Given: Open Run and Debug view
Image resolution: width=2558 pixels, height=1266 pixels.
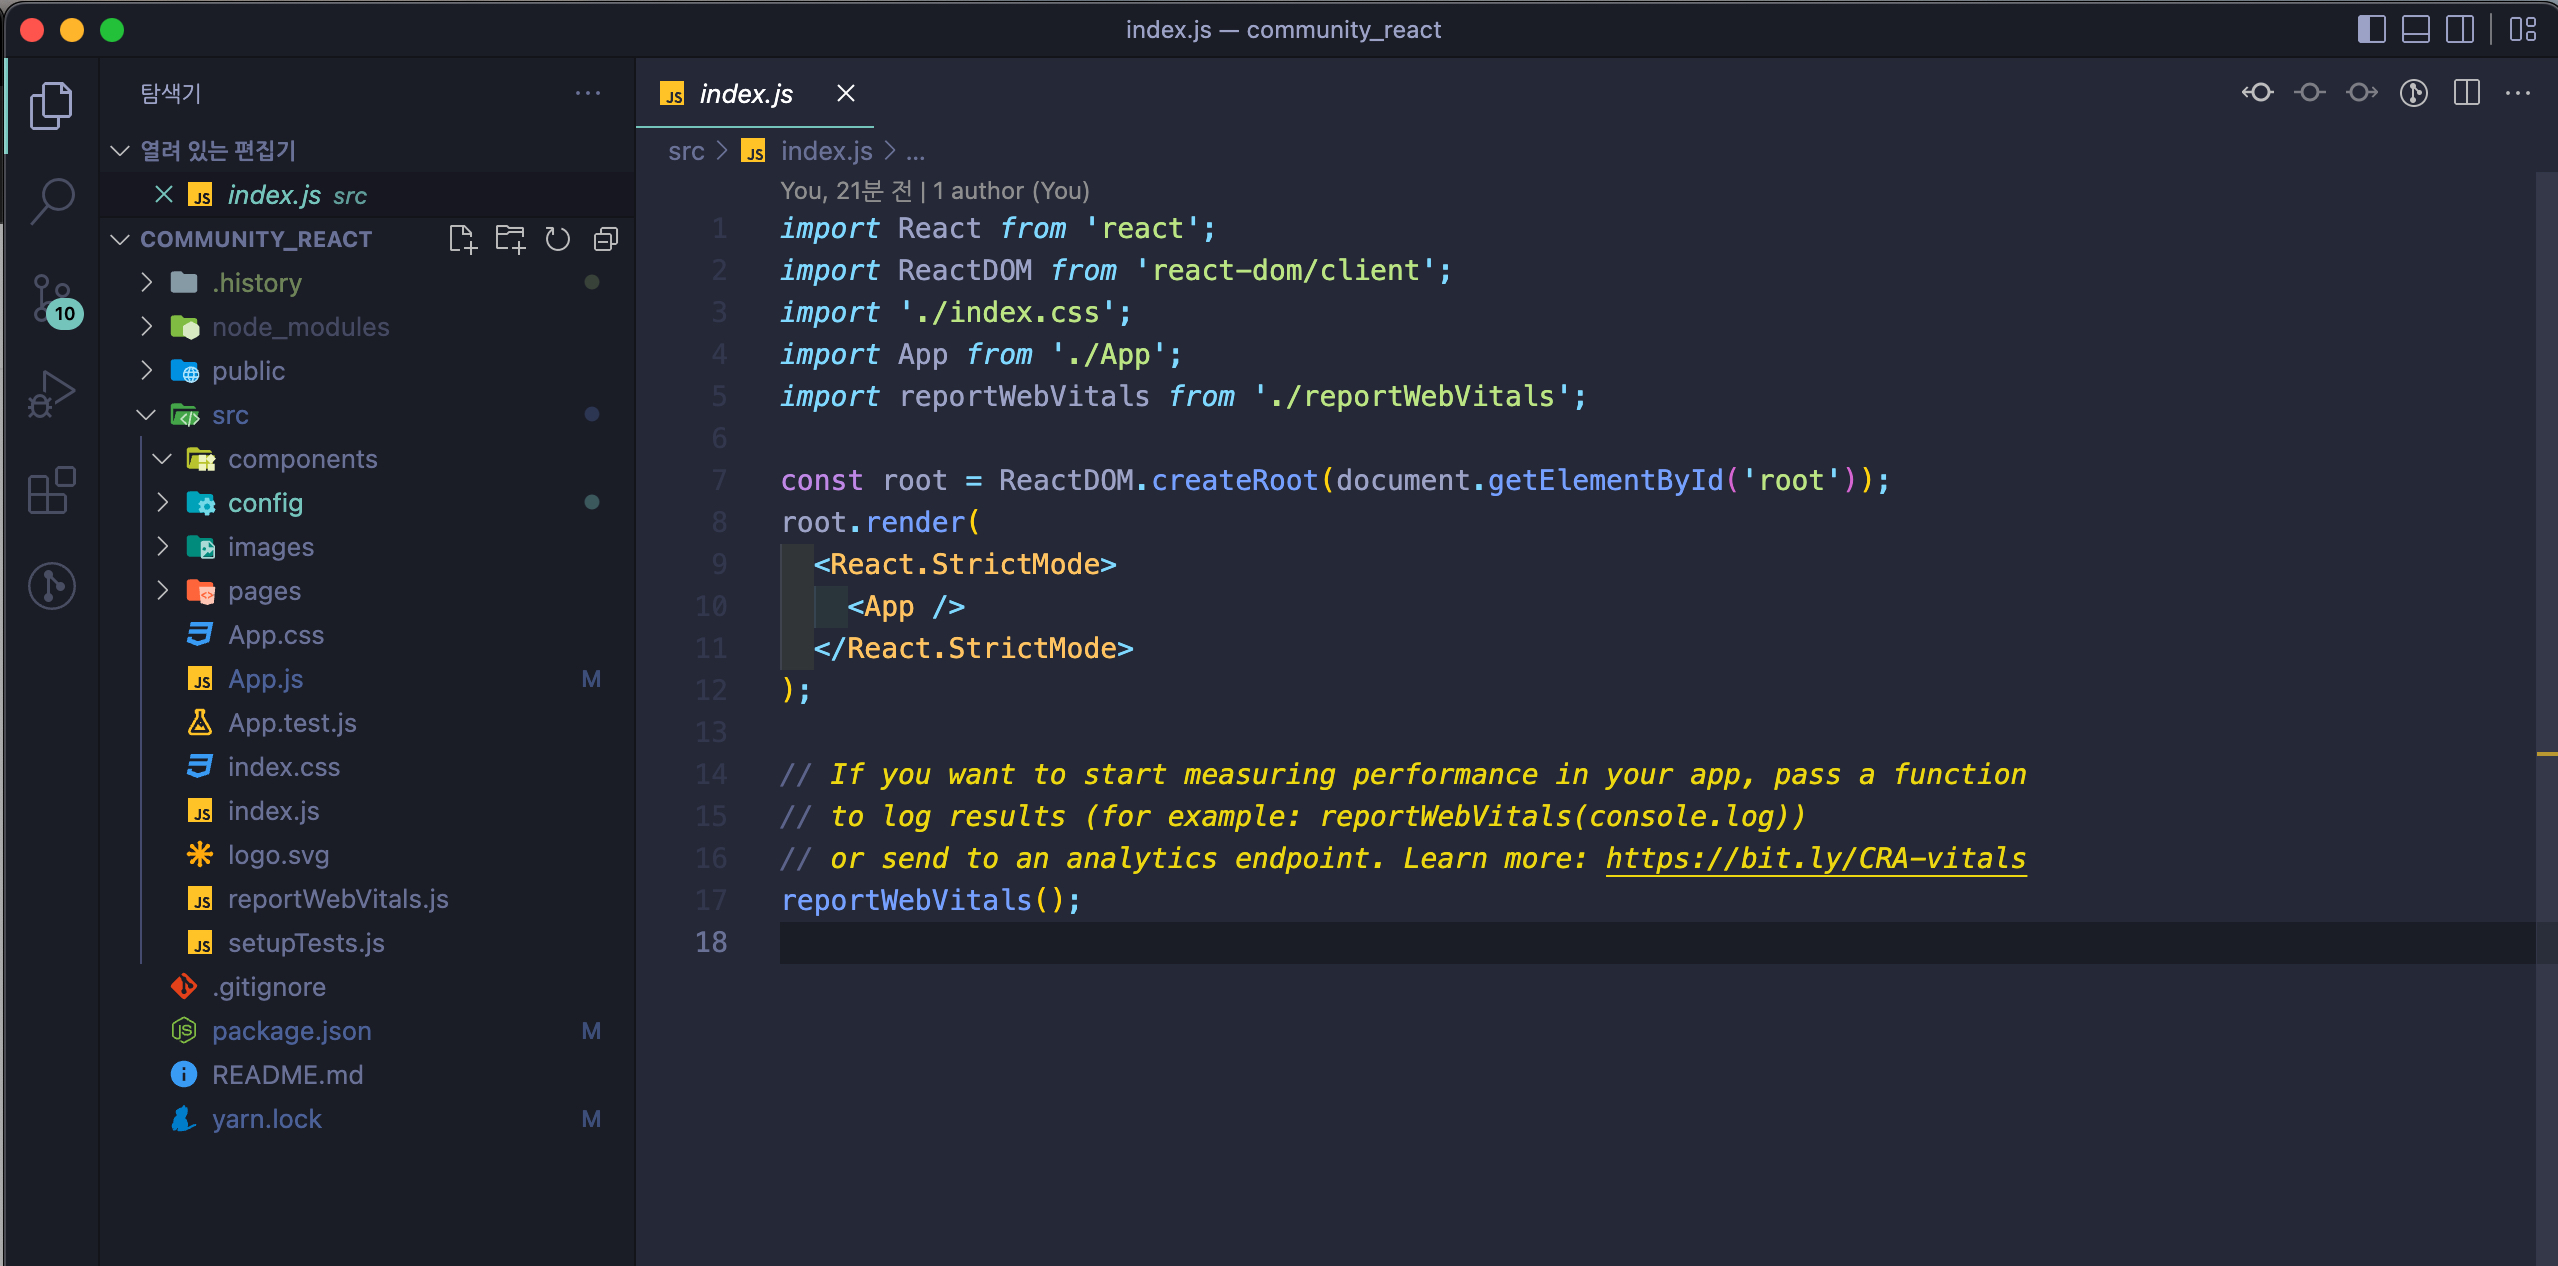Looking at the screenshot, I should tap(52, 394).
